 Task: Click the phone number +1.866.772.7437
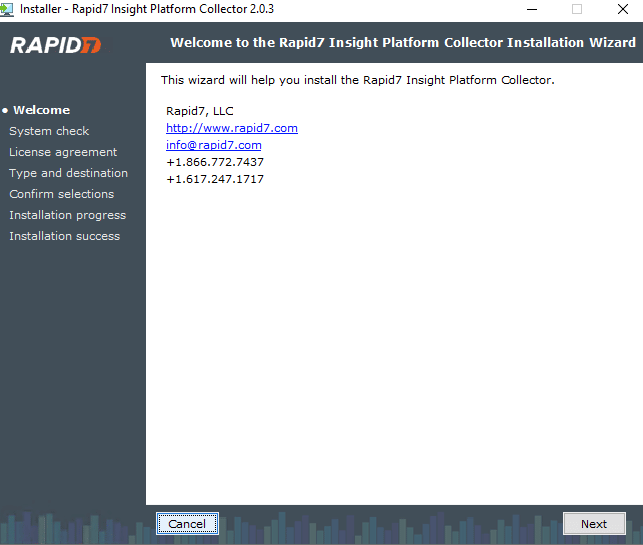pos(215,162)
